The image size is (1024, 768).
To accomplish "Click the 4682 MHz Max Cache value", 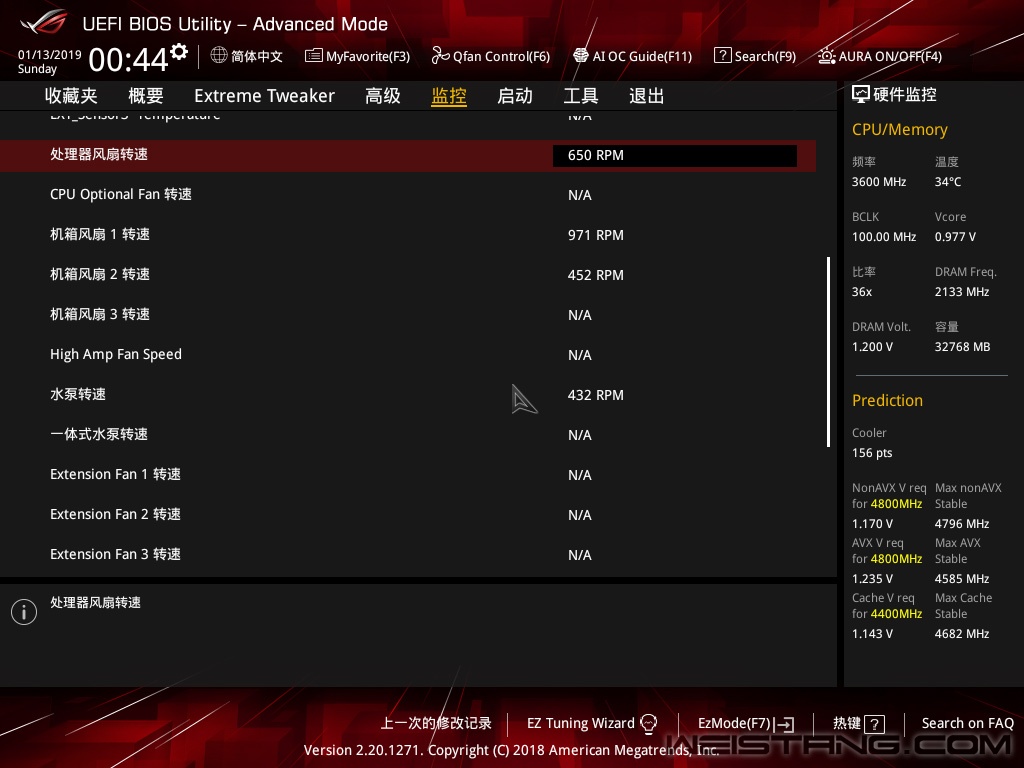I will tap(961, 633).
